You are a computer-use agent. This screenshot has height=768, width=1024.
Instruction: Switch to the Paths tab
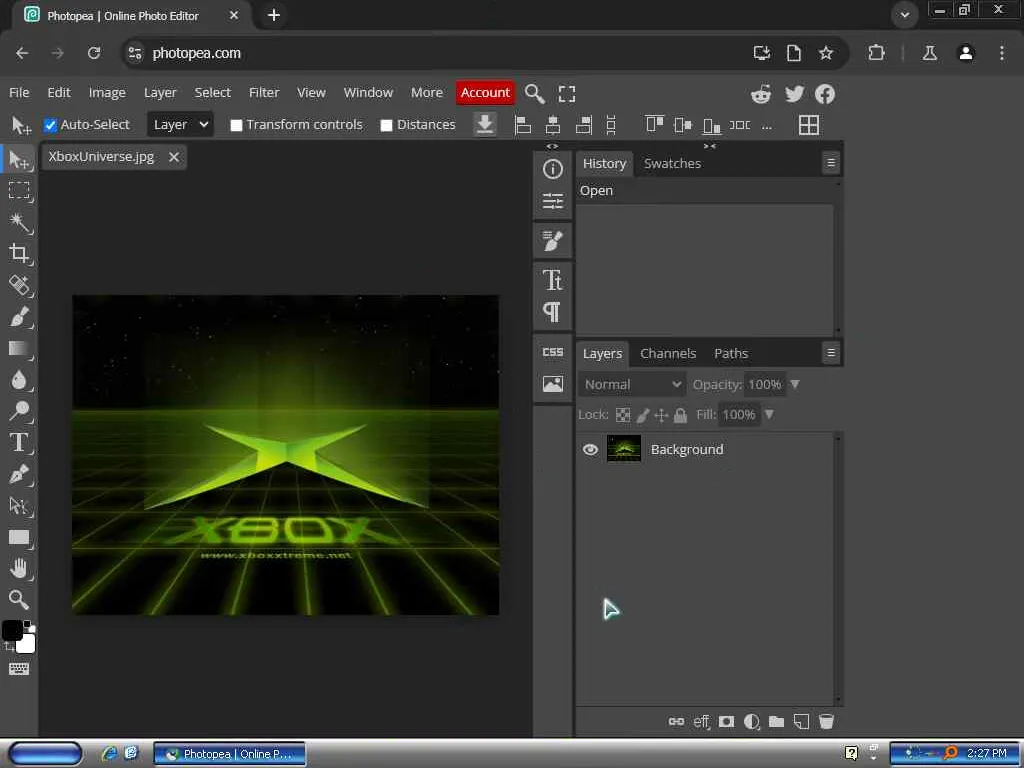[731, 353]
